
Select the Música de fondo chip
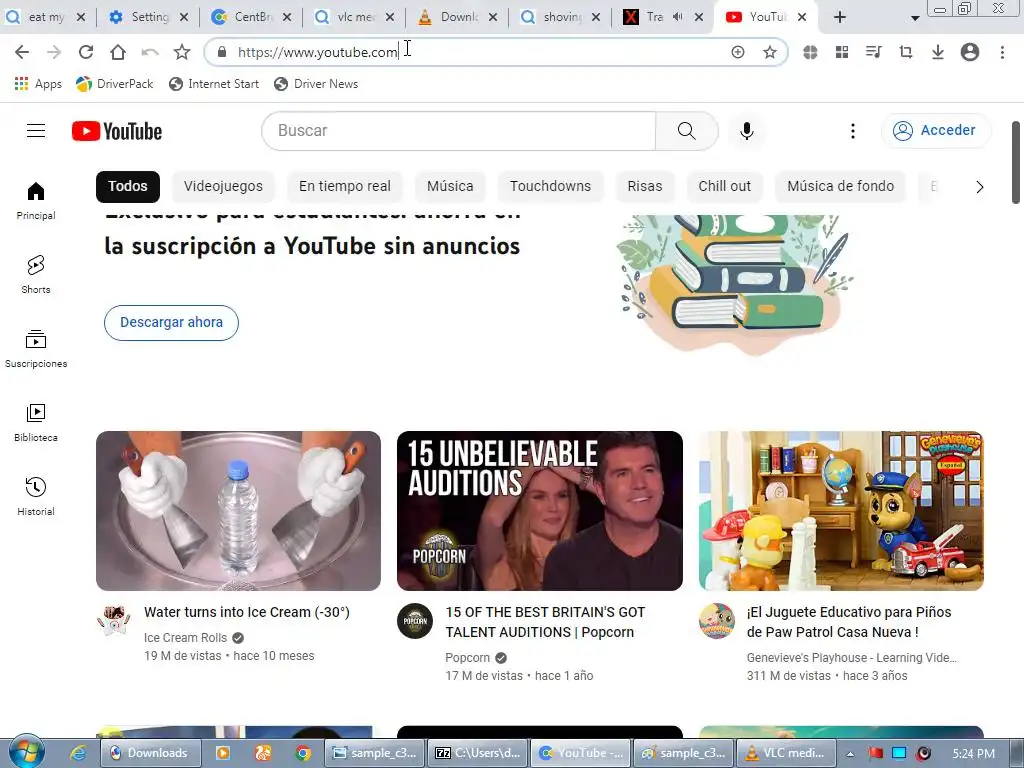tap(840, 186)
